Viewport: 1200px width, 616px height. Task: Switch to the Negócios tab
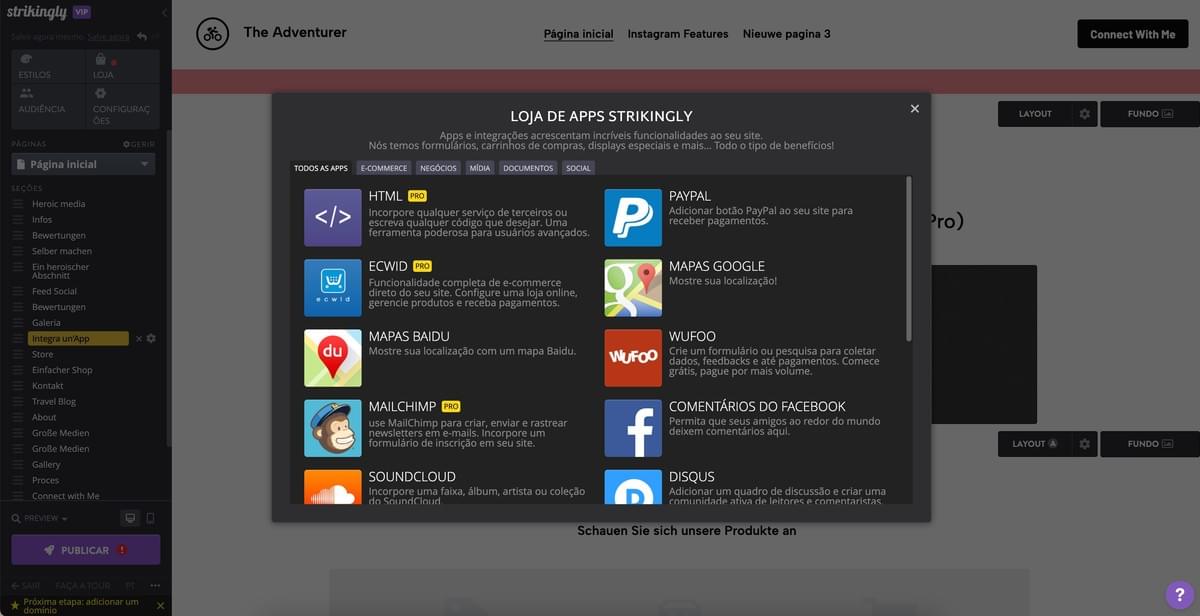coord(438,168)
